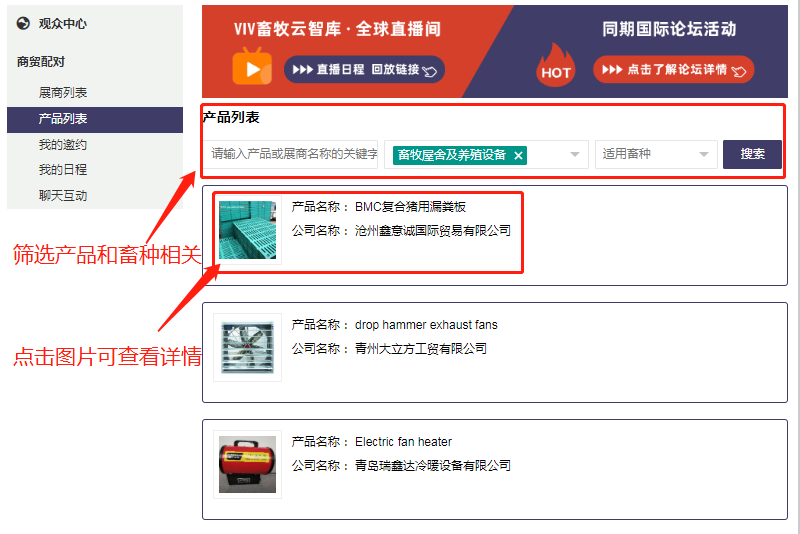This screenshot has width=800, height=534.
Task: Click the orange TV play icon
Action: tap(252, 66)
